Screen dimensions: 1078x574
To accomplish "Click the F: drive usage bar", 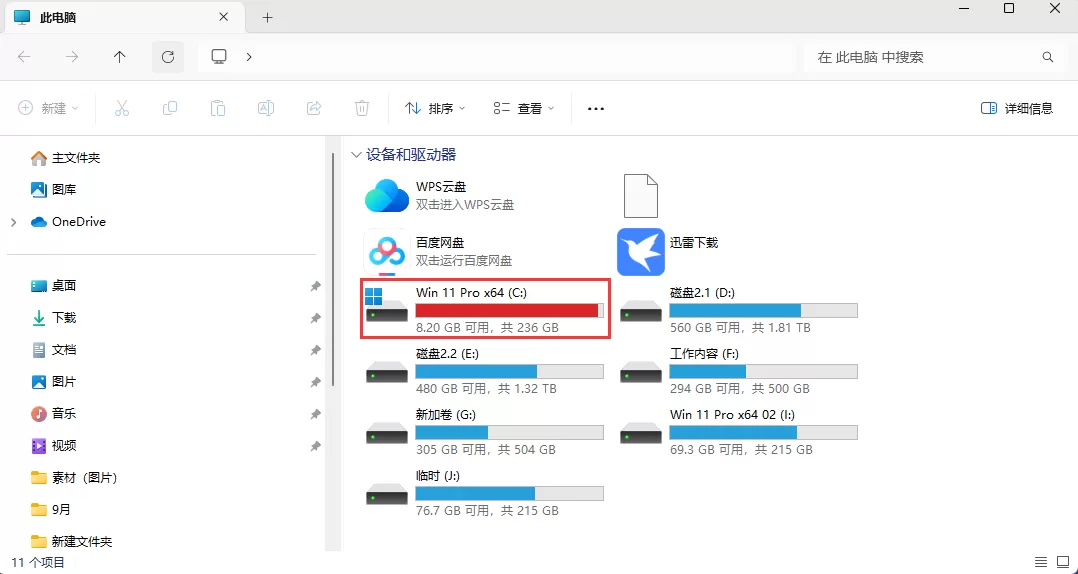I will tap(763, 372).
